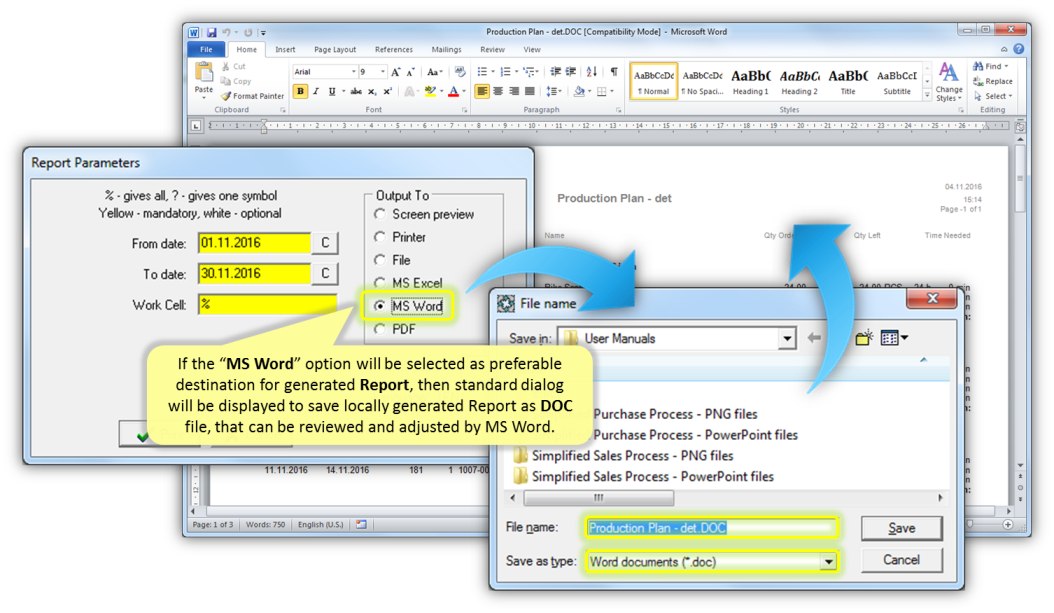This screenshot has height=613, width=1054.
Task: Click the C button next to From date
Action: tap(325, 243)
